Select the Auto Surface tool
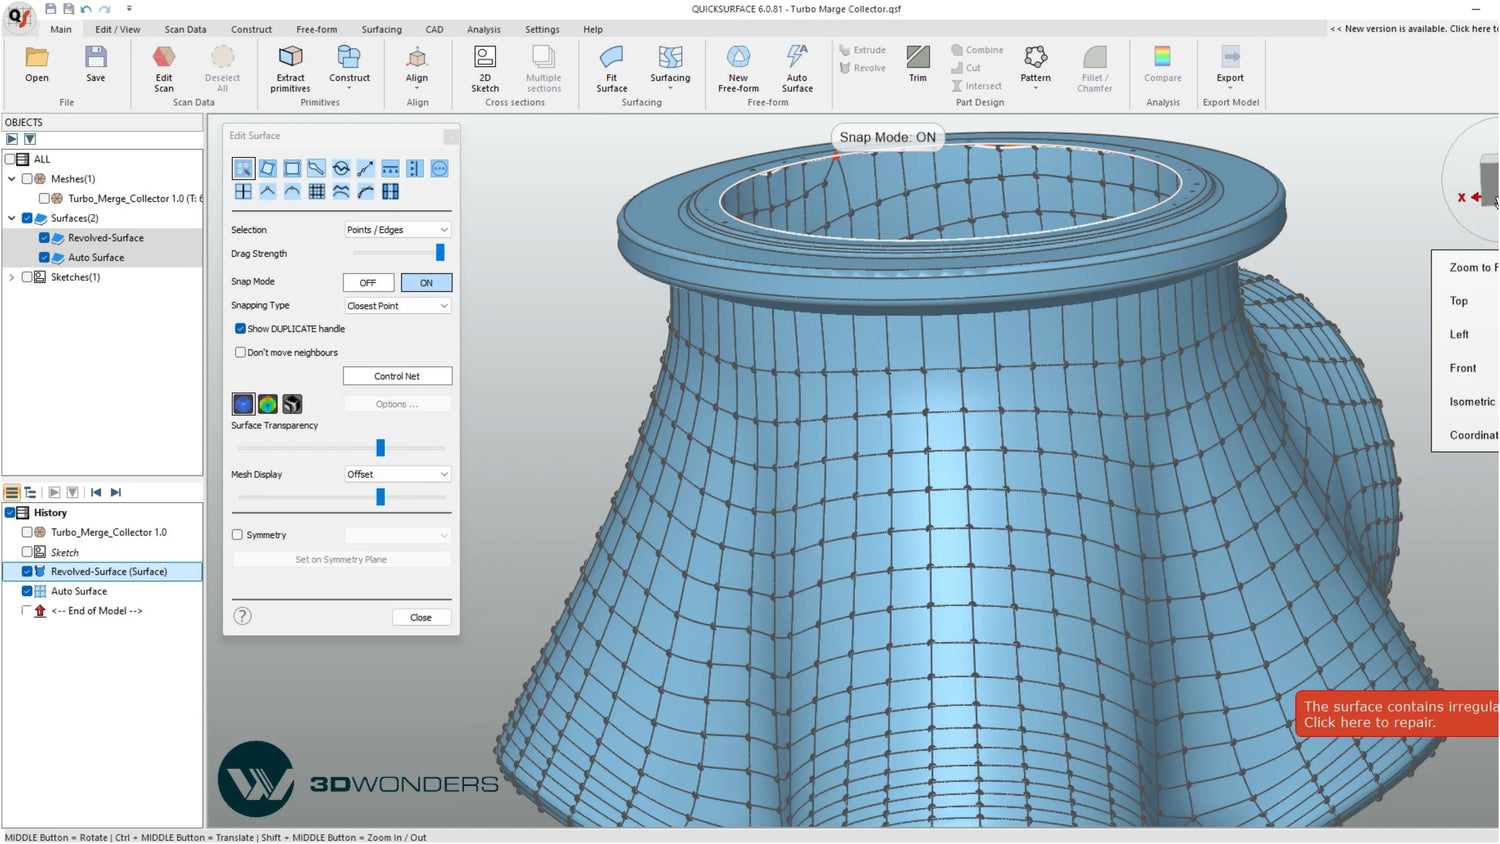The width and height of the screenshot is (1500, 844). tap(797, 60)
